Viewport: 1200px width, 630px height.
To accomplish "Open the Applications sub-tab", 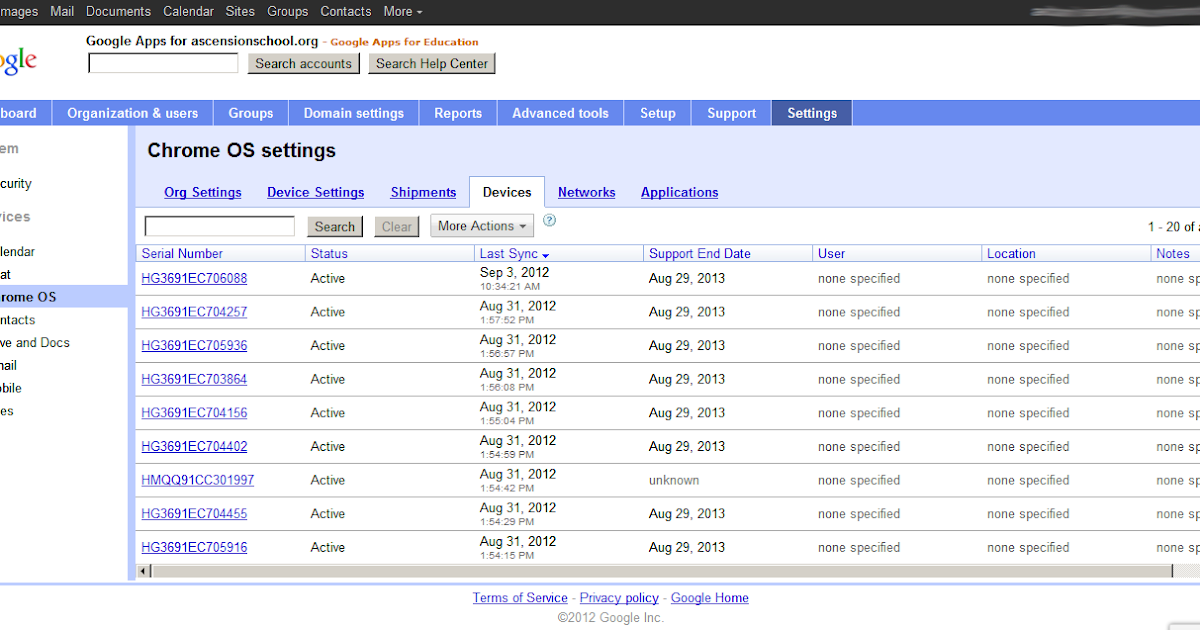I will coord(680,192).
